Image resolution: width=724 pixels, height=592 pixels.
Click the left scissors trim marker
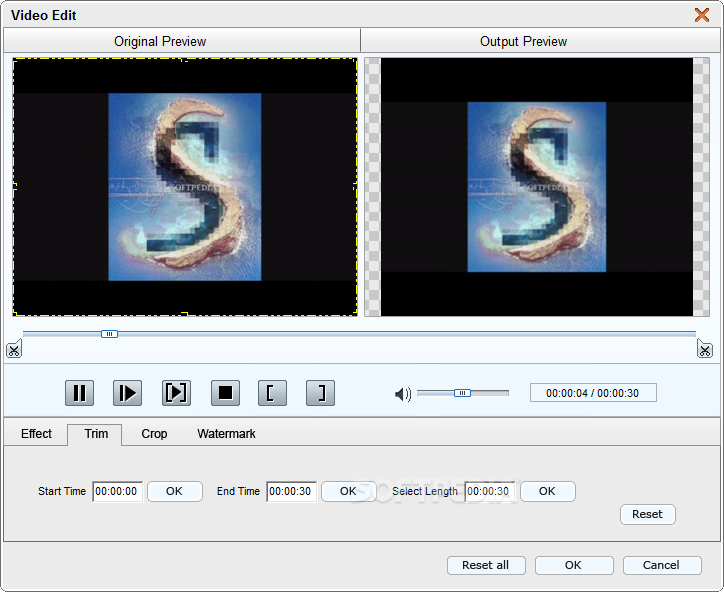coord(14,350)
